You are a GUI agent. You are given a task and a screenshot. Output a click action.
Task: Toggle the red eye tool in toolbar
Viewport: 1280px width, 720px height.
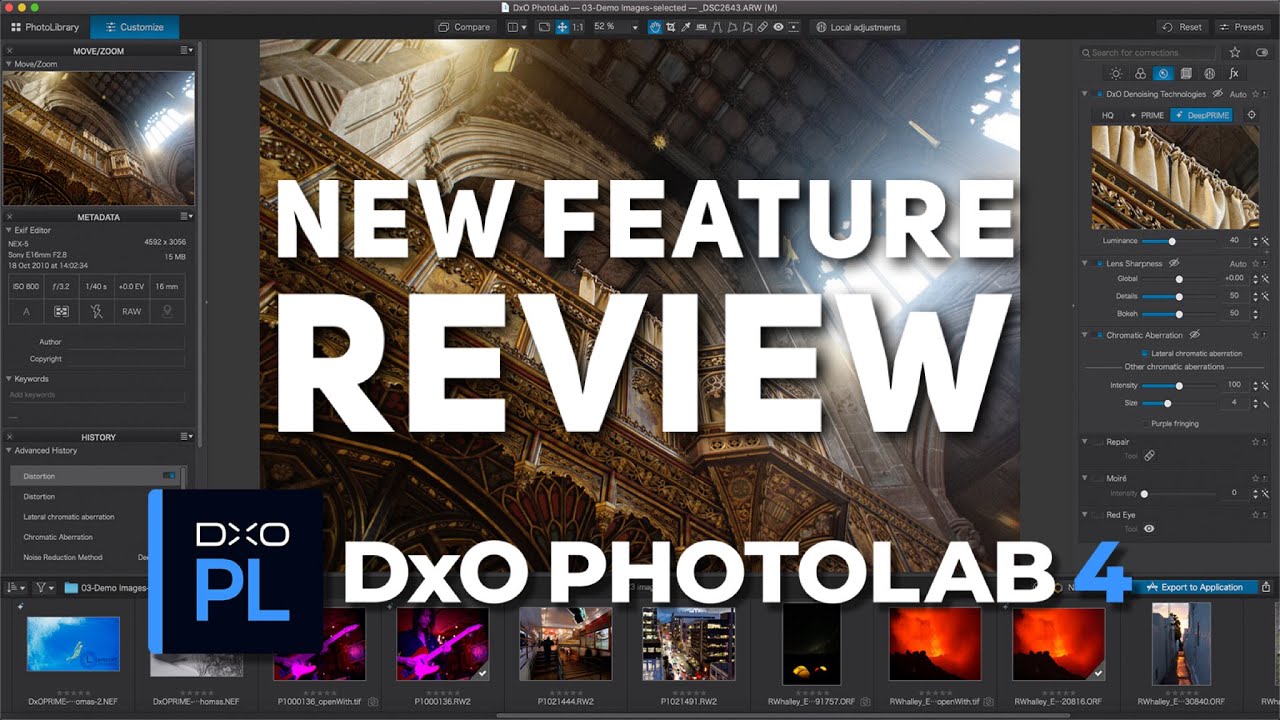coord(778,27)
